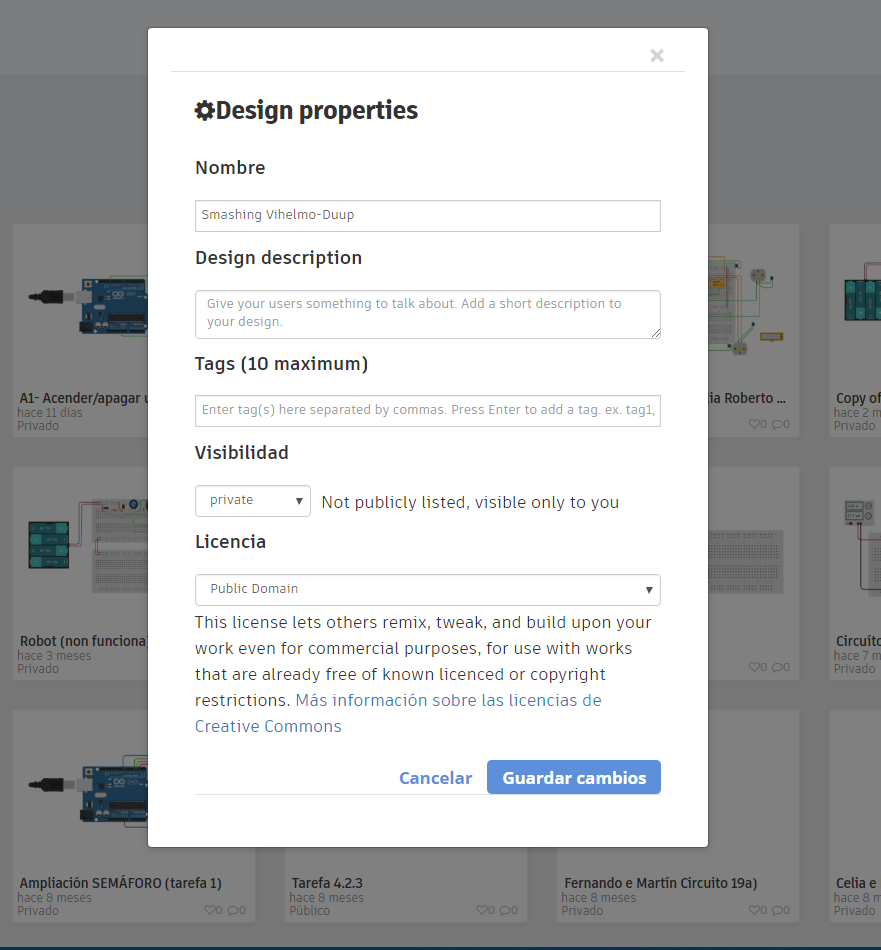
Task: Grab the description box resize handle
Action: (x=655, y=333)
